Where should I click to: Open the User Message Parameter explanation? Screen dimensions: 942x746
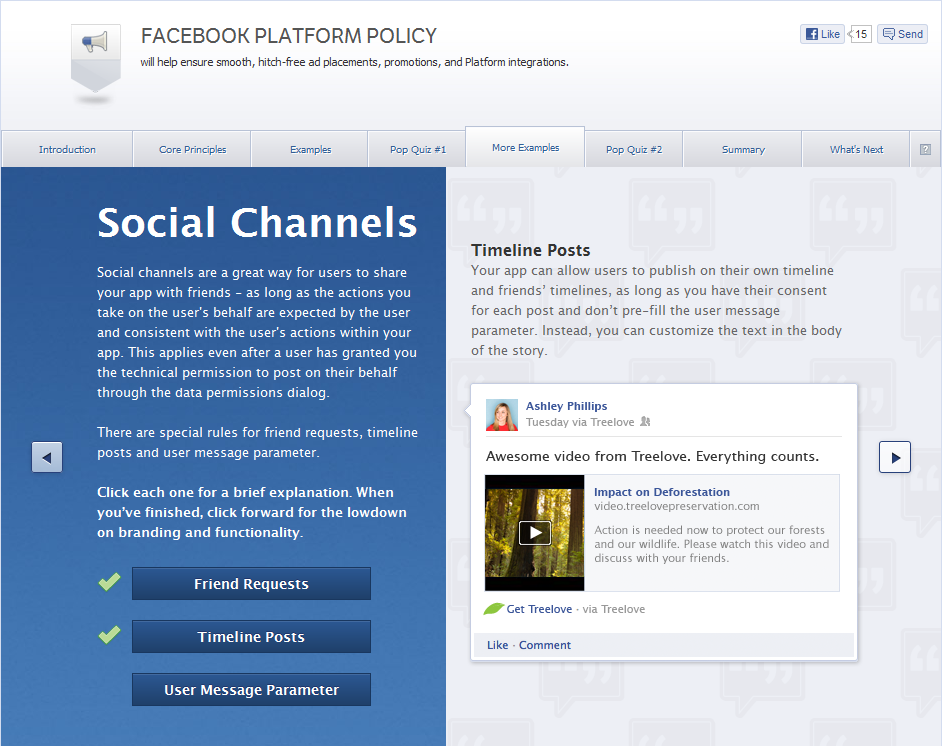coord(251,690)
